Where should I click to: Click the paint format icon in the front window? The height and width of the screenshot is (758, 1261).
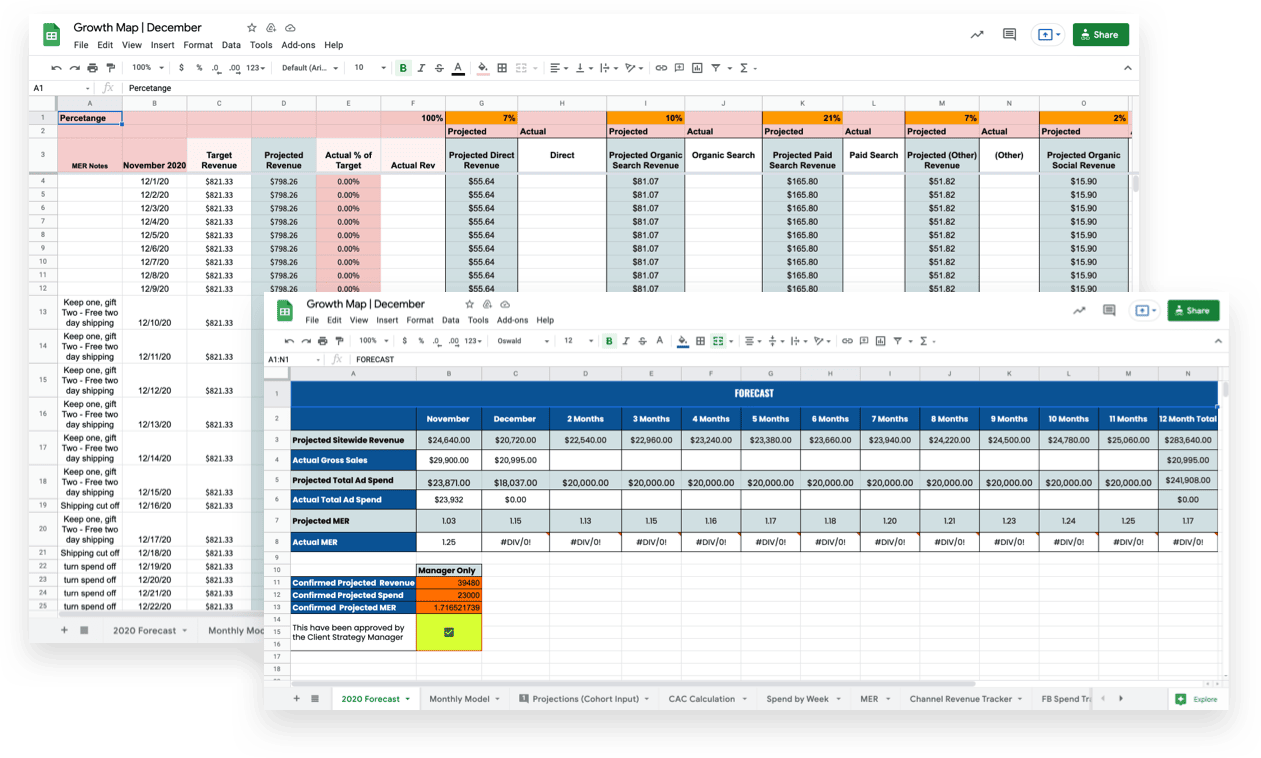click(339, 341)
